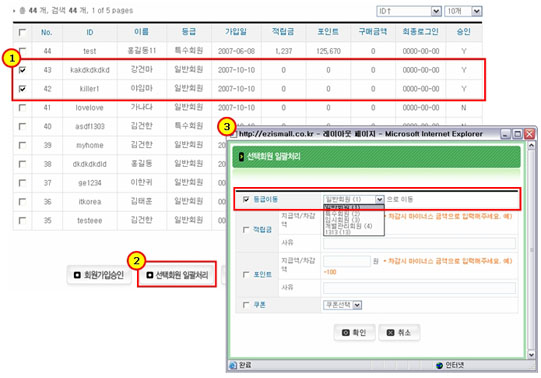This screenshot has height=378, width=541.
Task: Click the member ID testeee
Action: coord(90,220)
